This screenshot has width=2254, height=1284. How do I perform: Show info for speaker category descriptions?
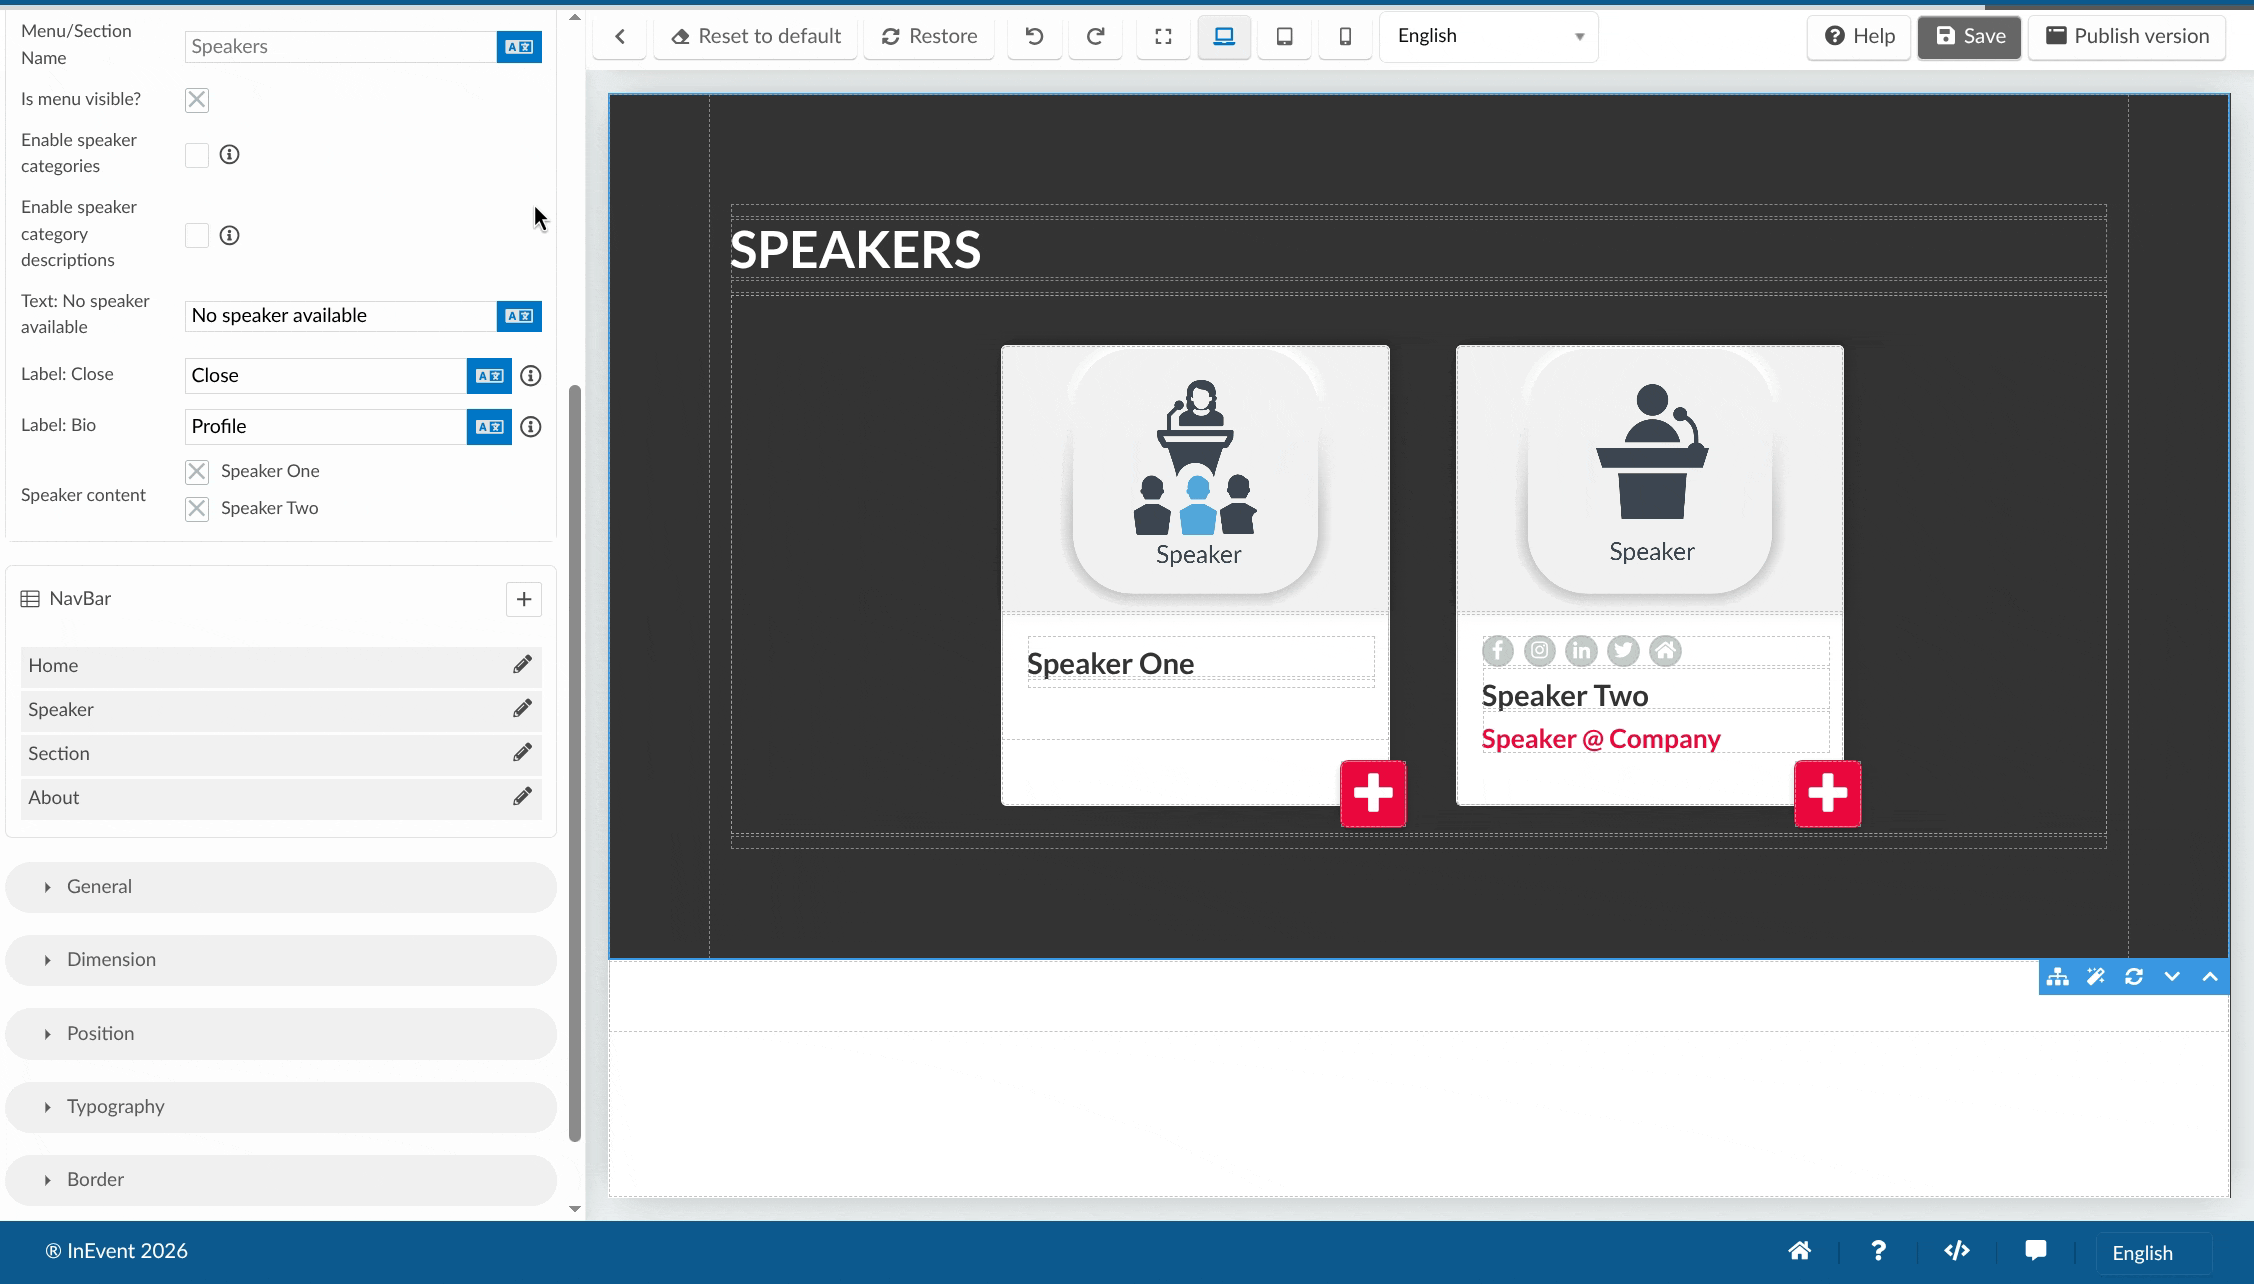click(x=230, y=235)
